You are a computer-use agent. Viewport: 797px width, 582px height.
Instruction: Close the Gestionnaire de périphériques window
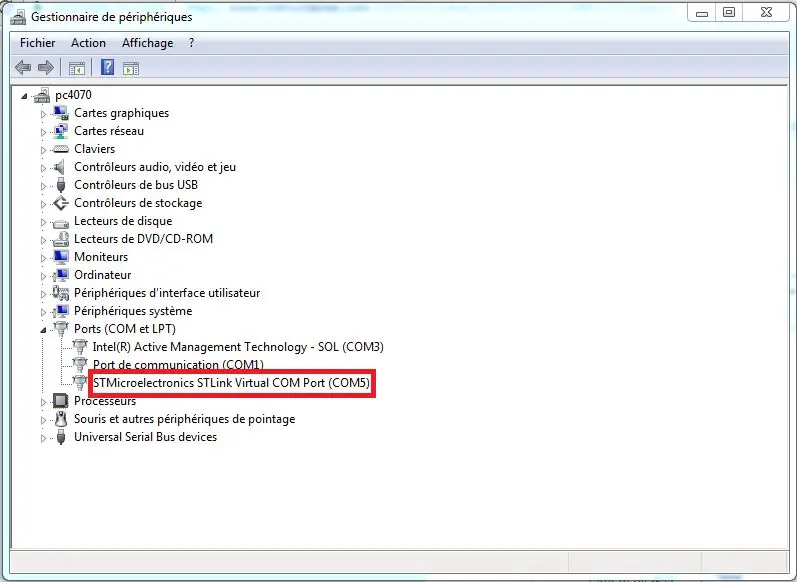767,13
